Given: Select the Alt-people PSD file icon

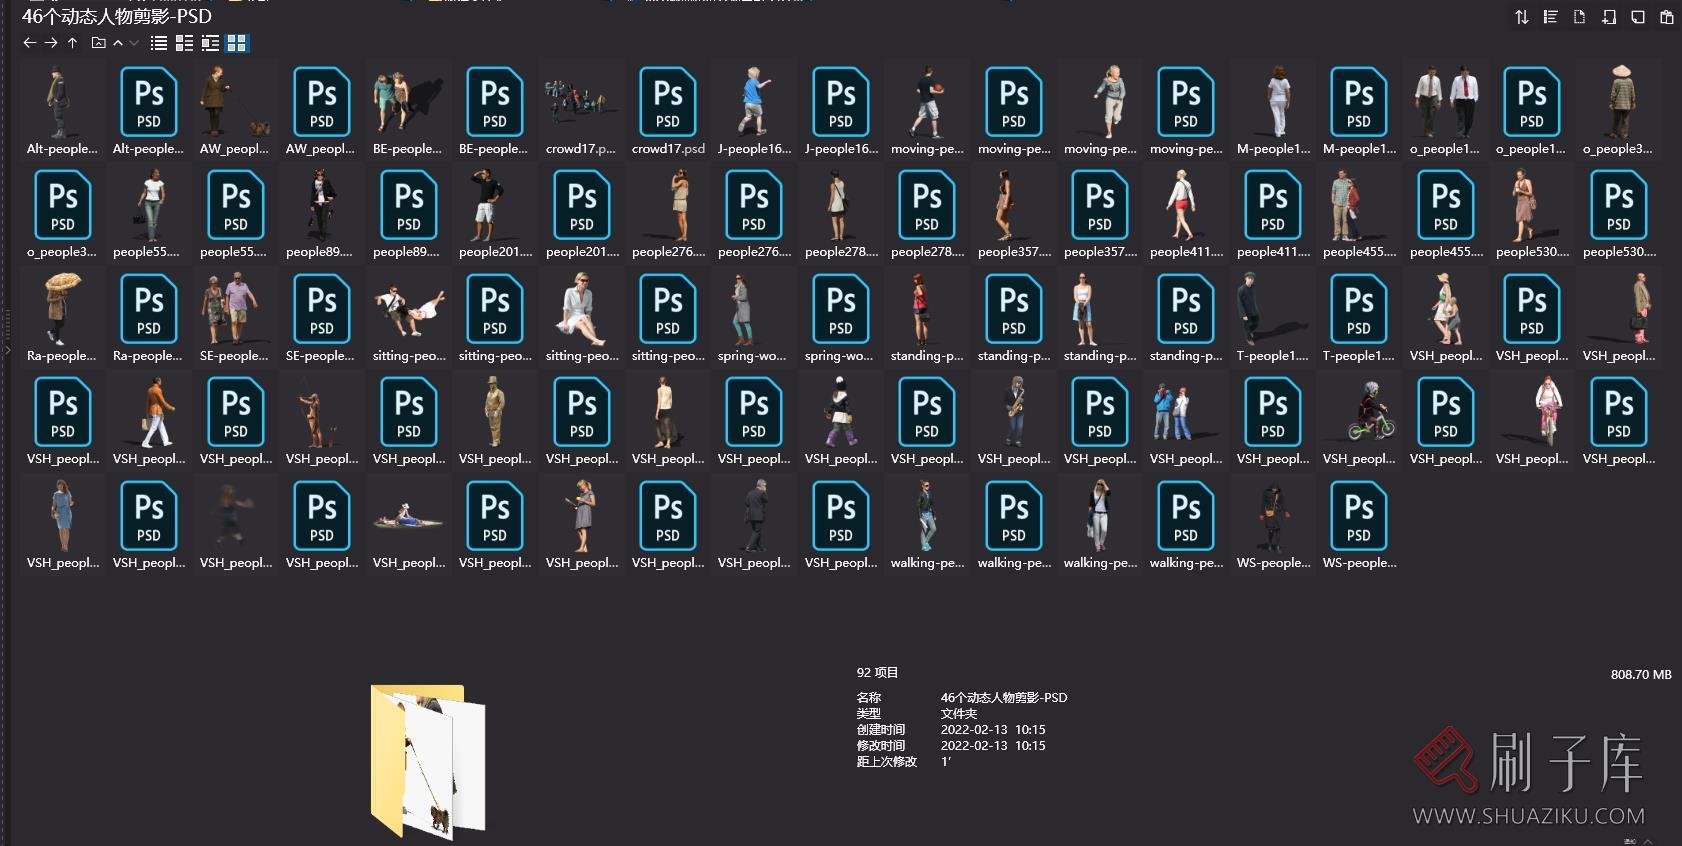Looking at the screenshot, I should pyautogui.click(x=149, y=102).
